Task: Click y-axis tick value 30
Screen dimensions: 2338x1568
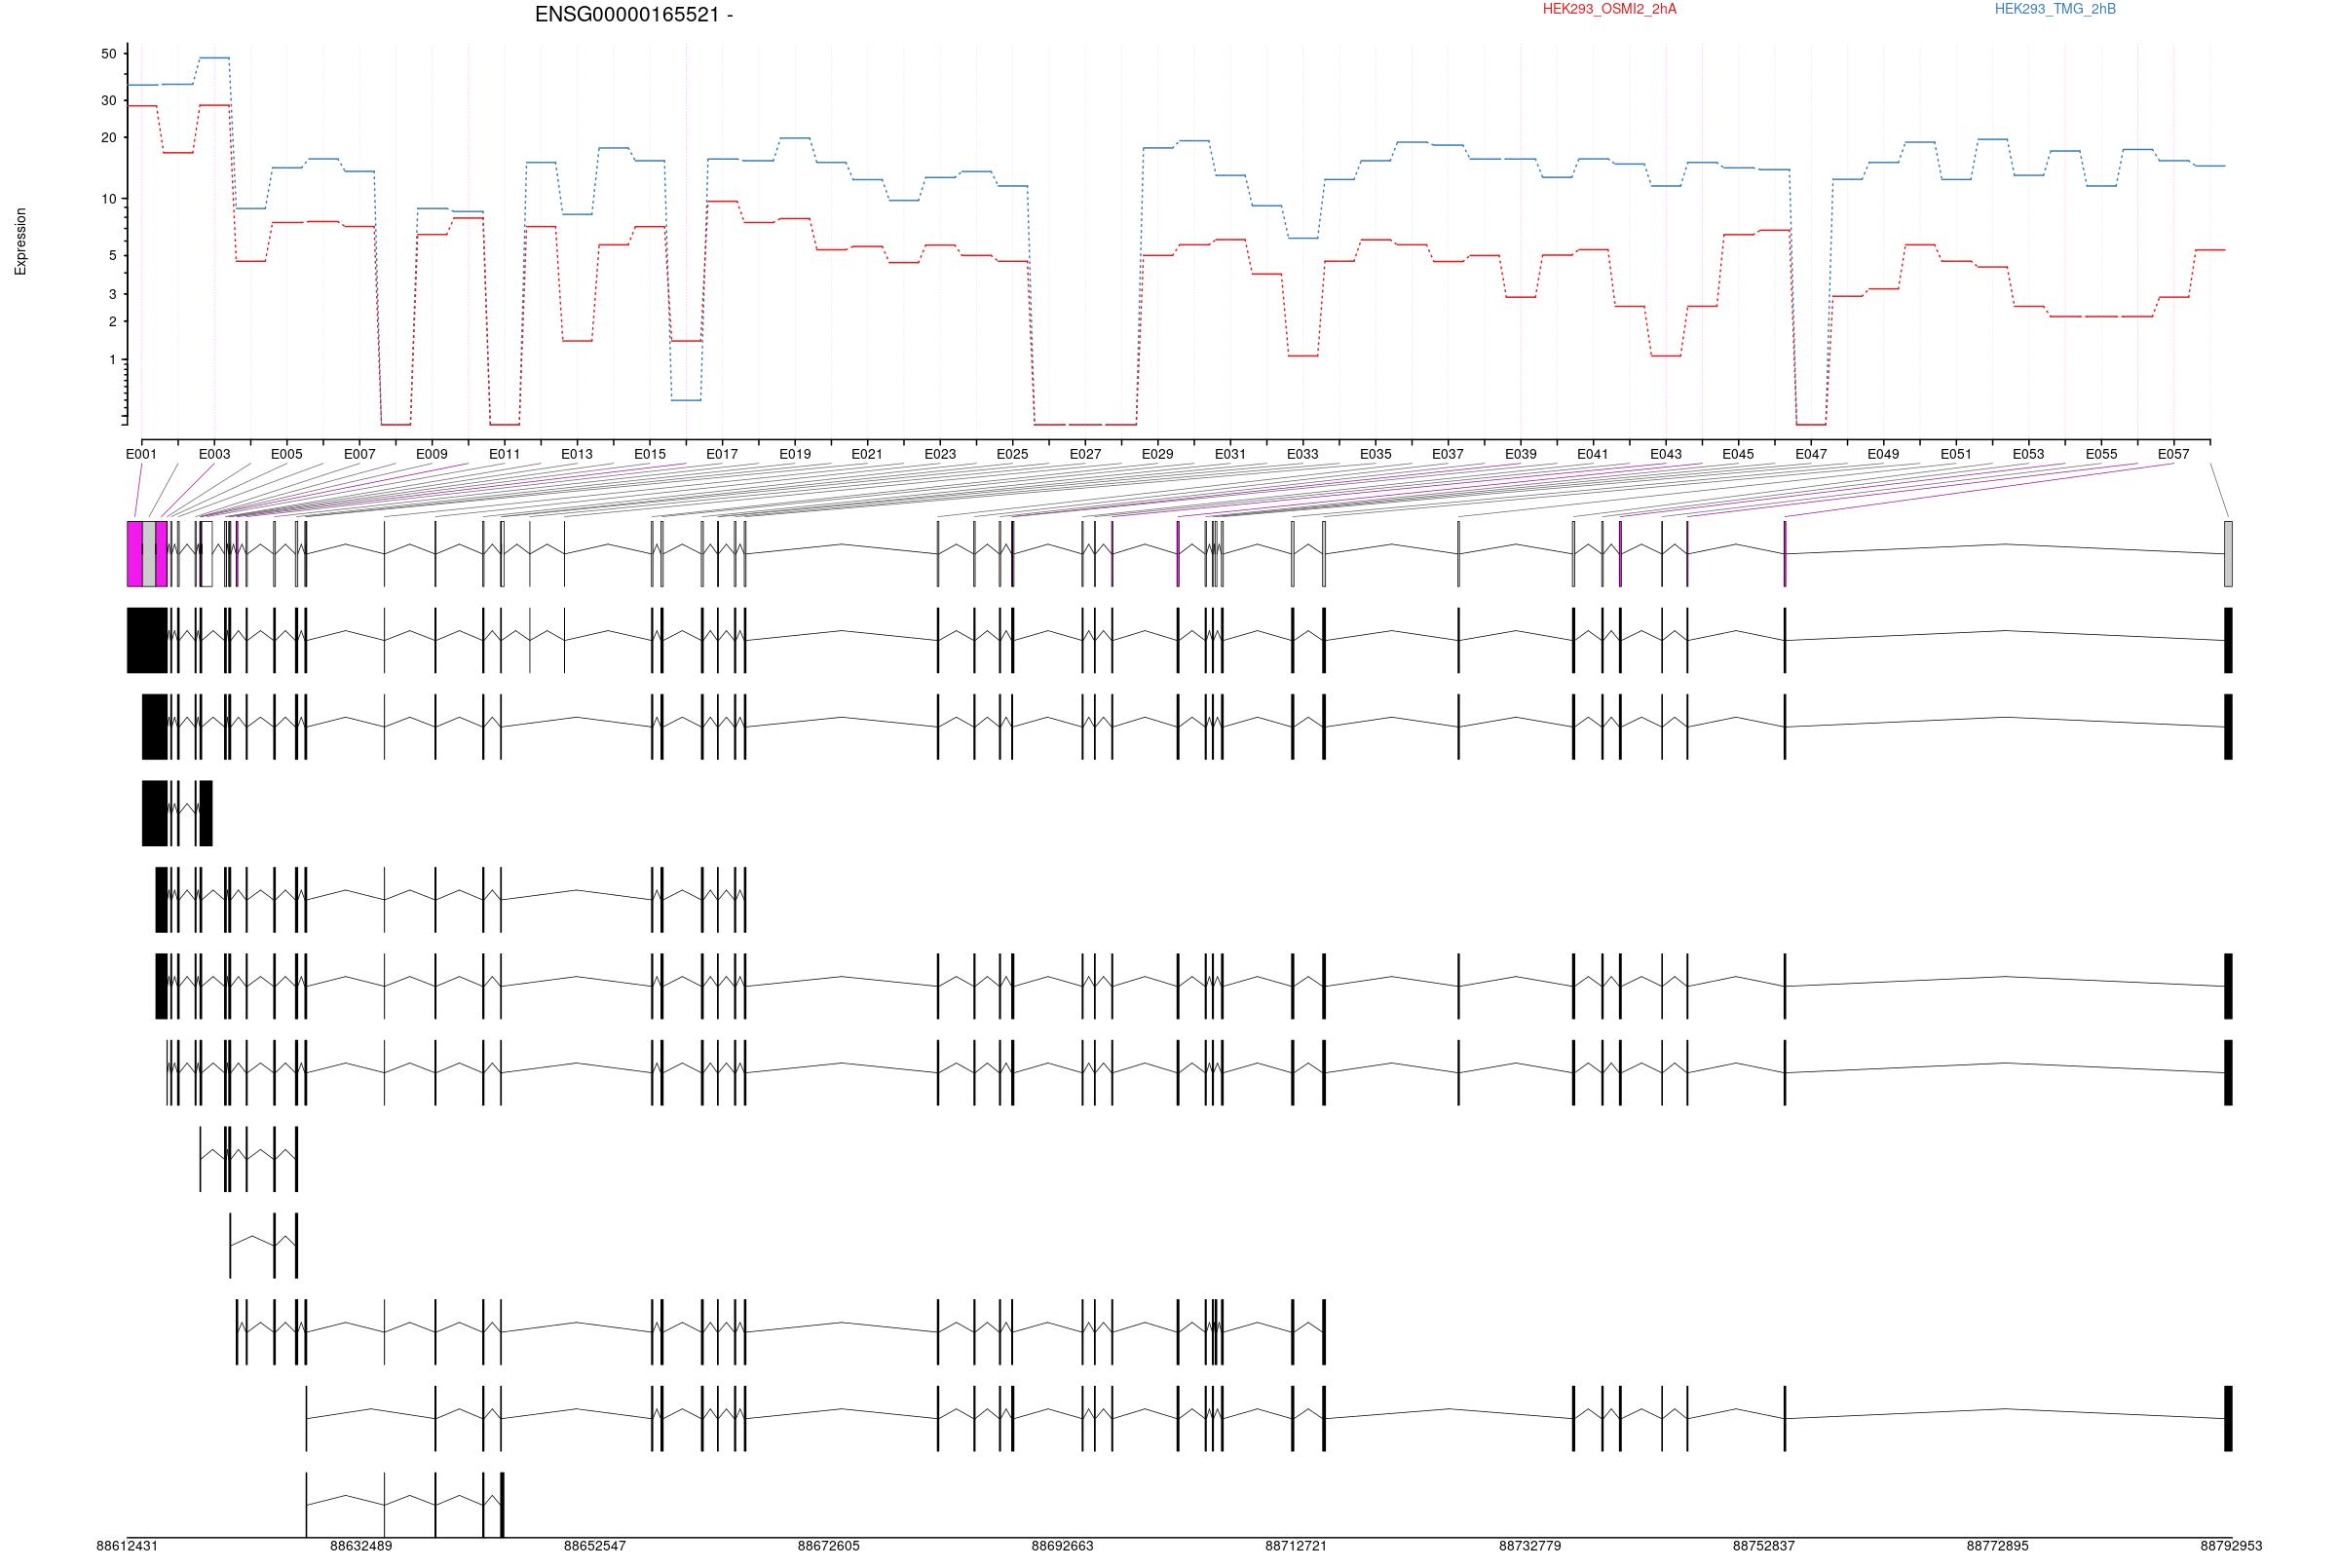Action: point(109,100)
